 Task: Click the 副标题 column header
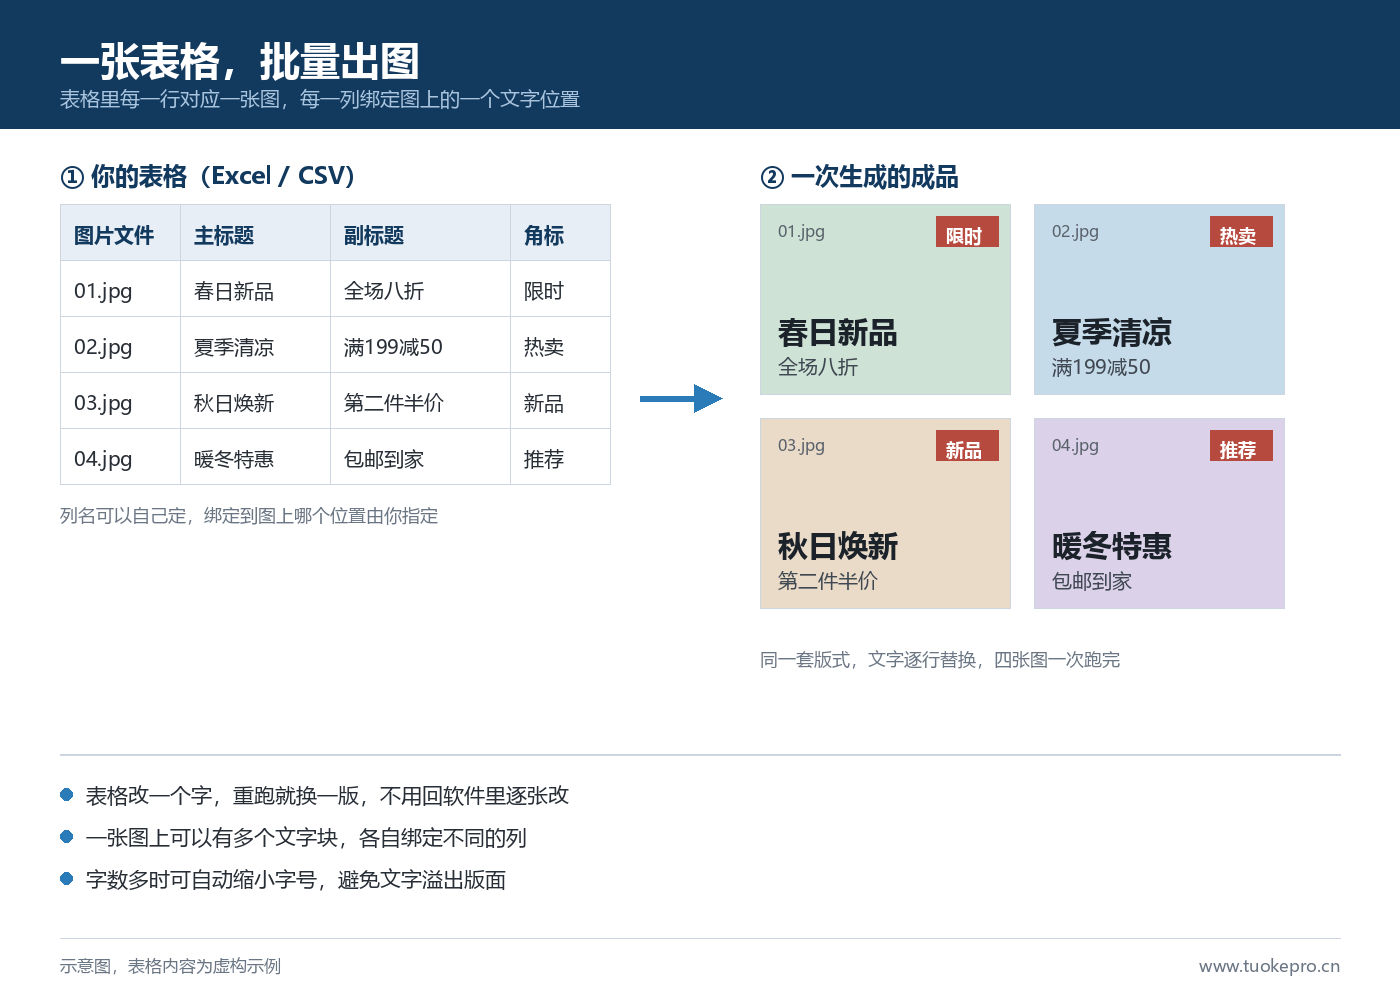click(421, 233)
